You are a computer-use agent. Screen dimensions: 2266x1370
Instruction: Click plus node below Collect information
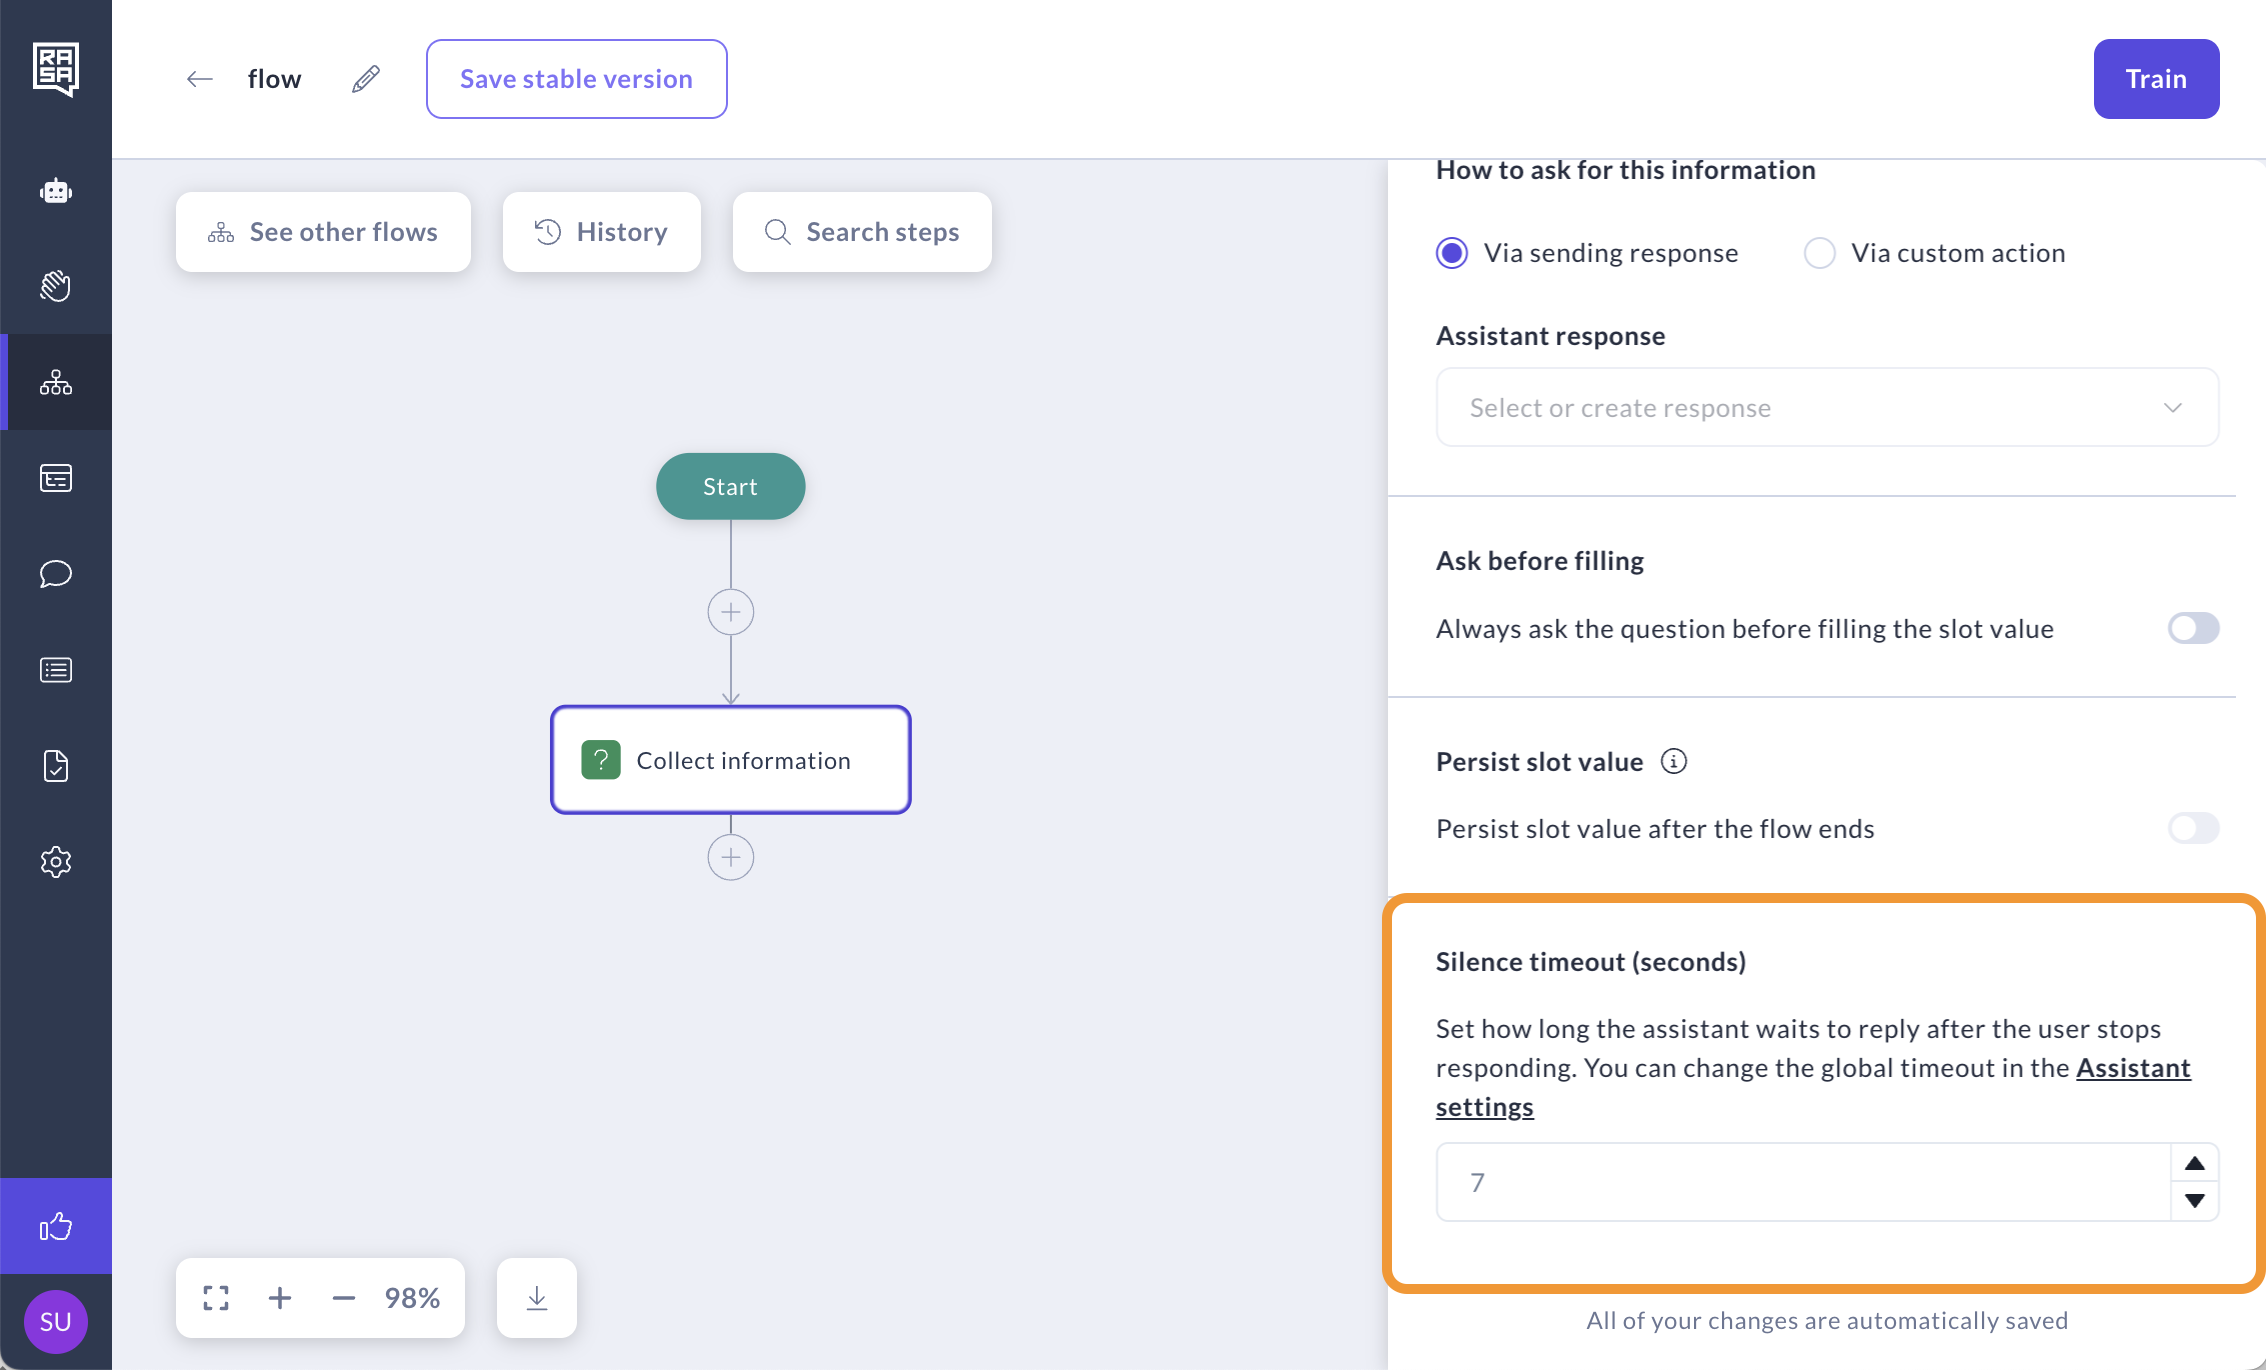click(x=731, y=858)
